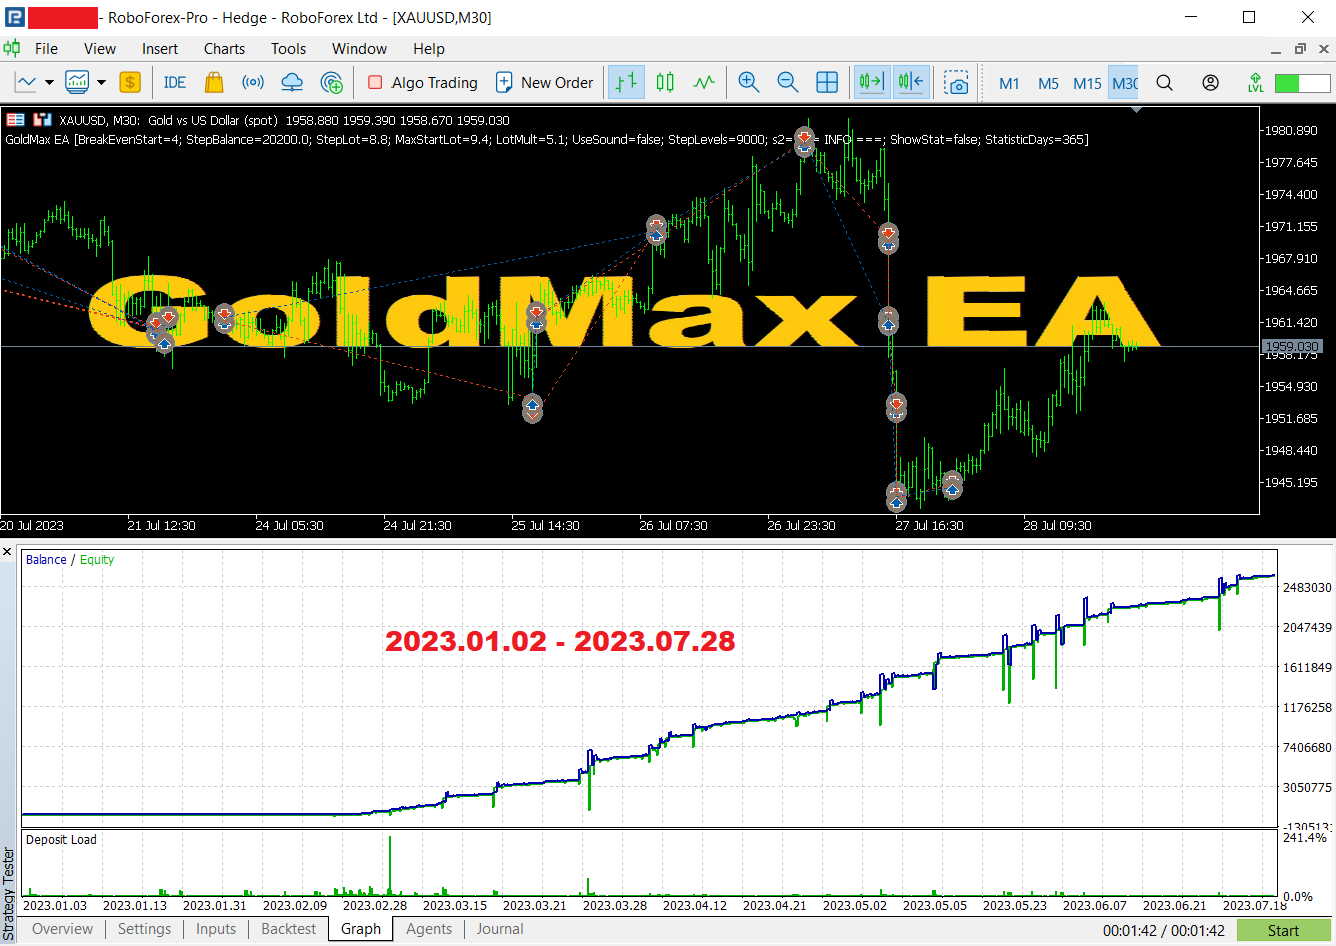The height and width of the screenshot is (946, 1336).
Task: Select the M30 timeframe
Action: [x=1124, y=83]
